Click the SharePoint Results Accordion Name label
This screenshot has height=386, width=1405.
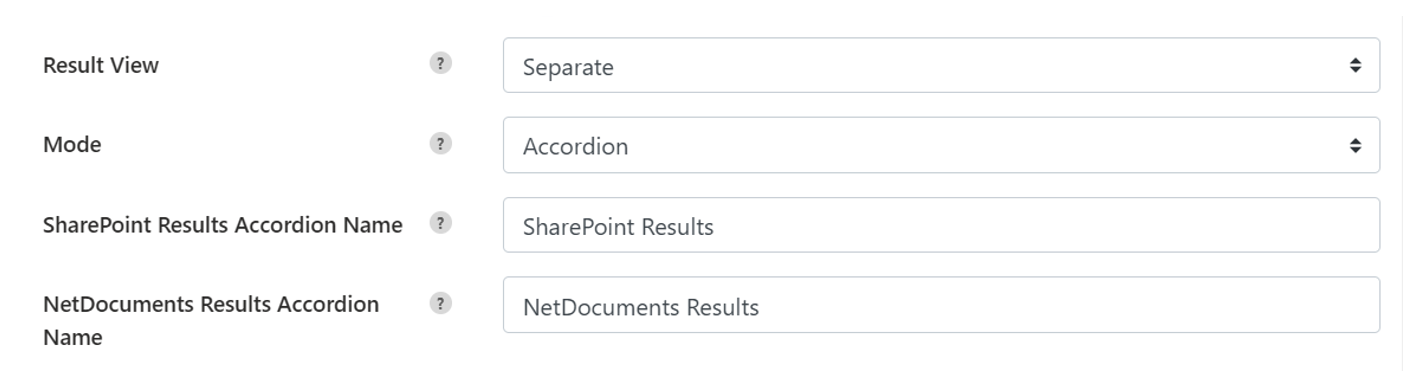pos(223,225)
